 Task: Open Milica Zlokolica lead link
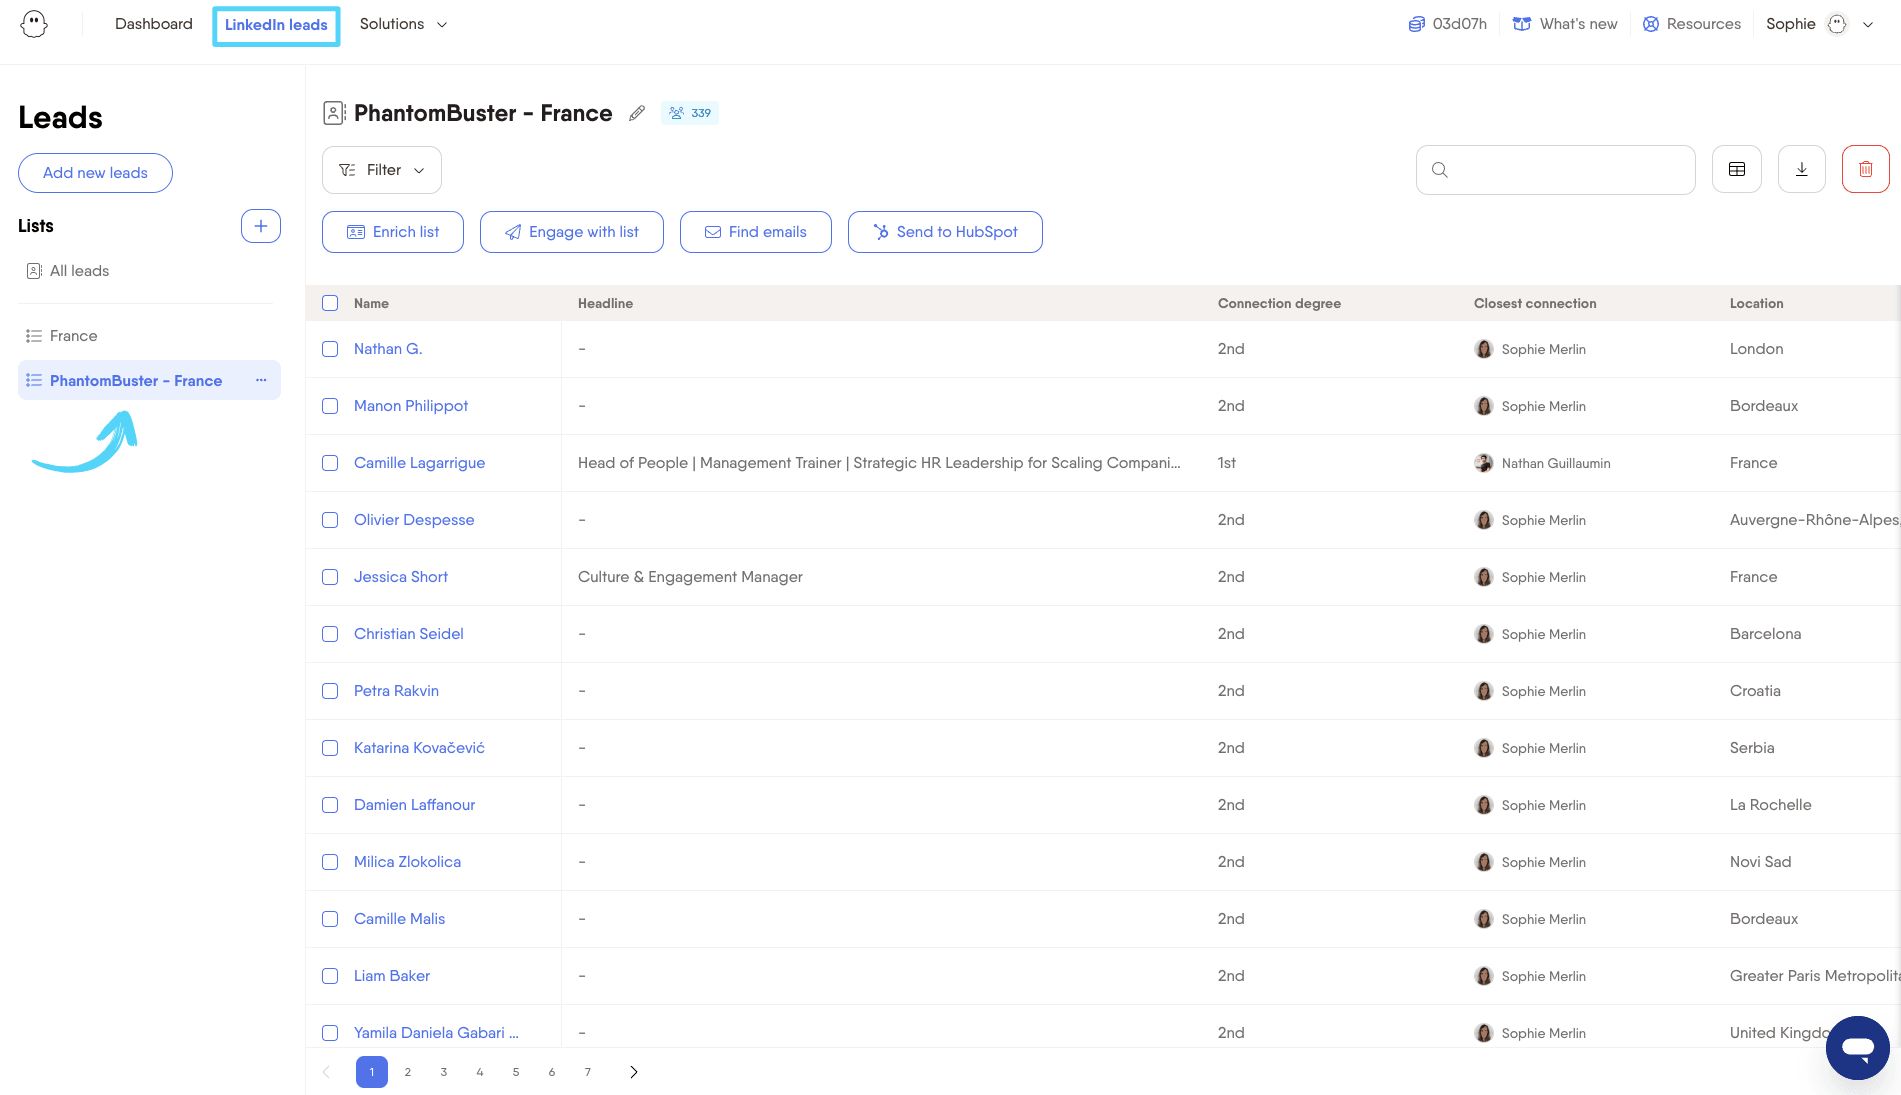click(x=407, y=862)
